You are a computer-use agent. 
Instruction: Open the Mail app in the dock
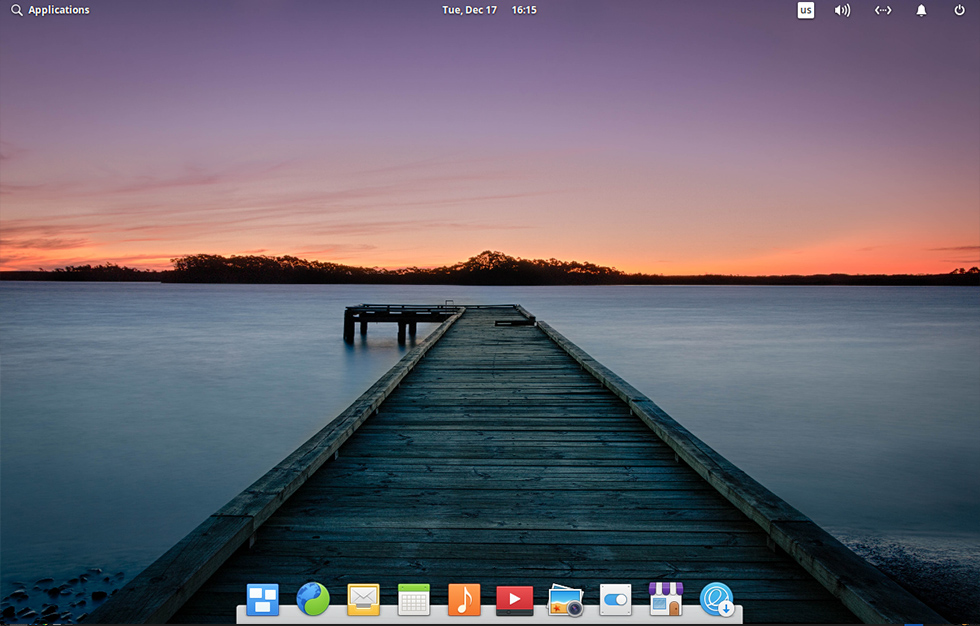click(x=363, y=600)
